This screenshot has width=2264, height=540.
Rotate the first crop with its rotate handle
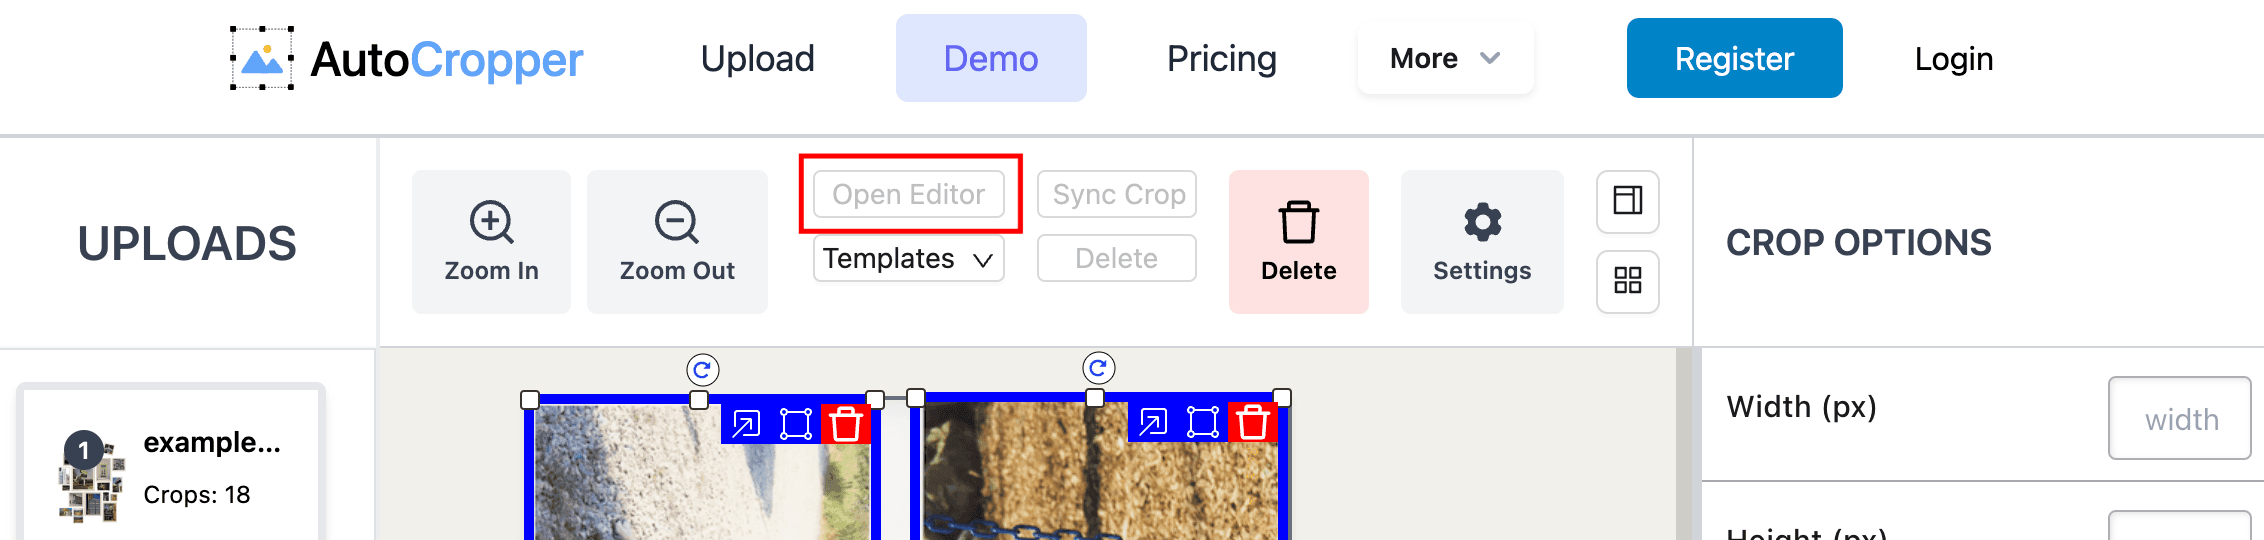[x=703, y=370]
